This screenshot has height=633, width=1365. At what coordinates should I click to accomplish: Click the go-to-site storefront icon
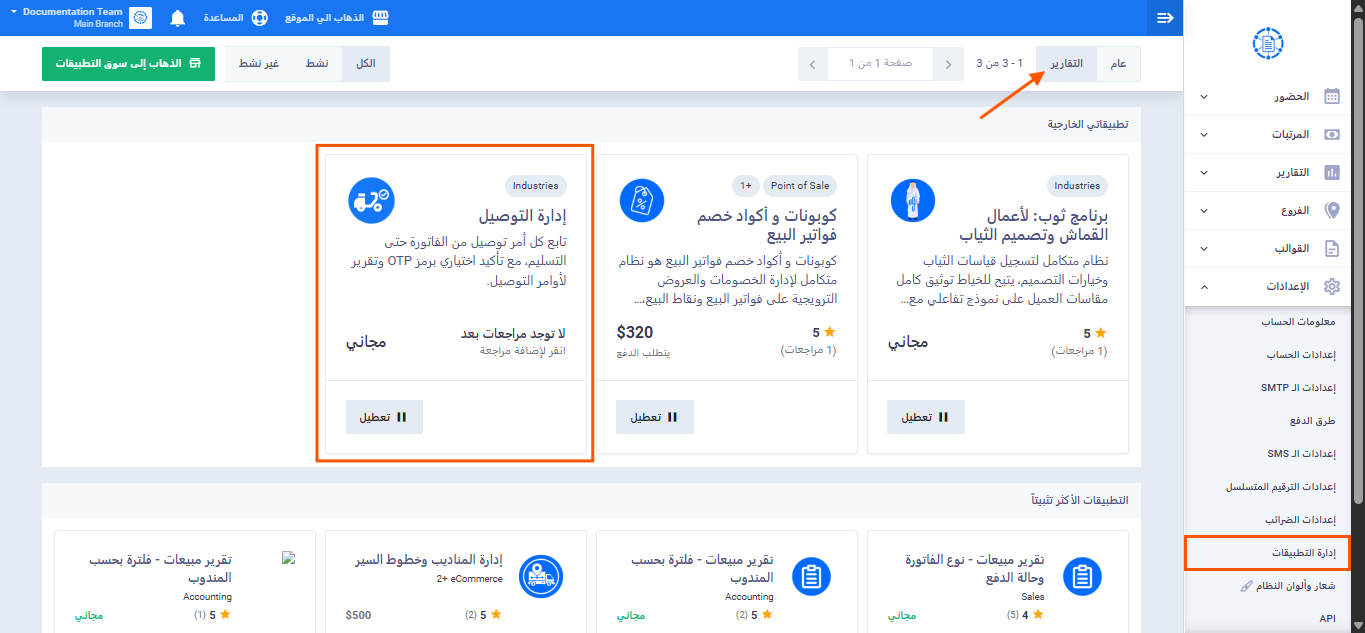379,18
